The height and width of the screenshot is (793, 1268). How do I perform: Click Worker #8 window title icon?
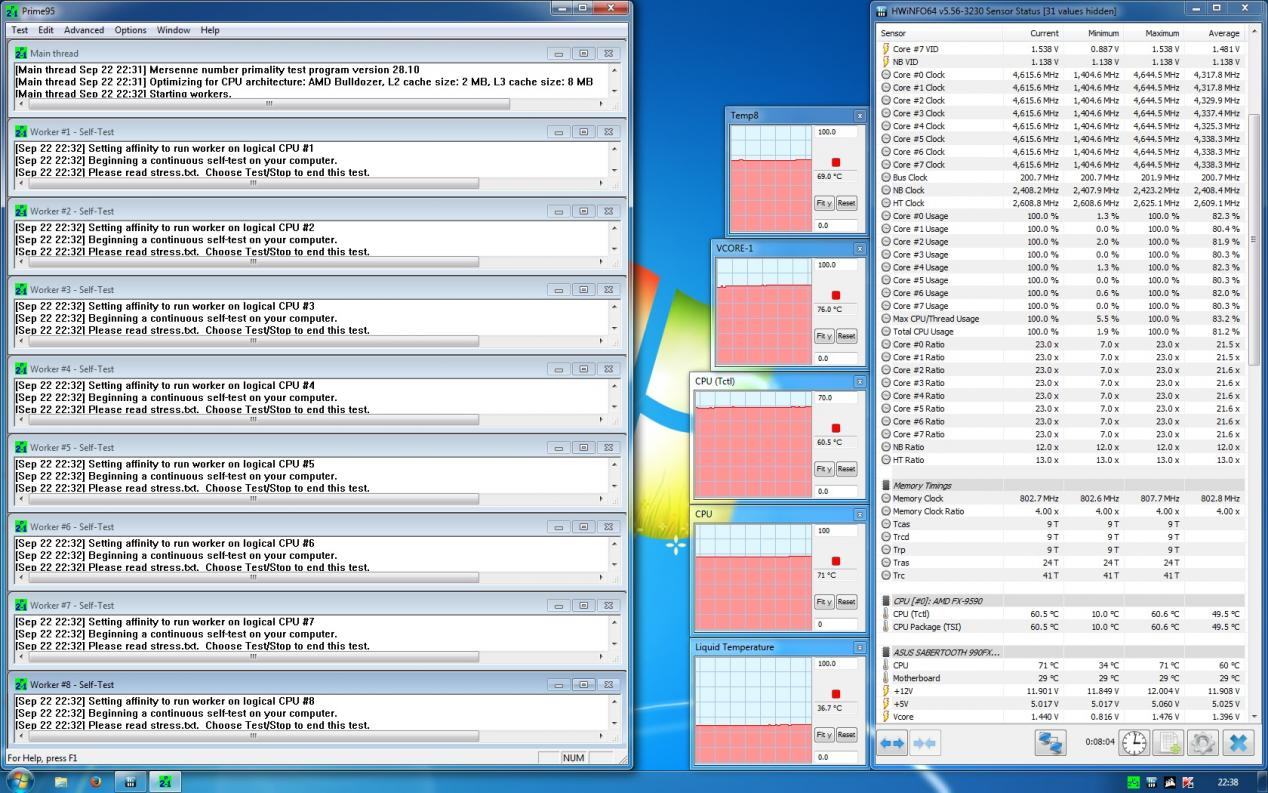21,685
